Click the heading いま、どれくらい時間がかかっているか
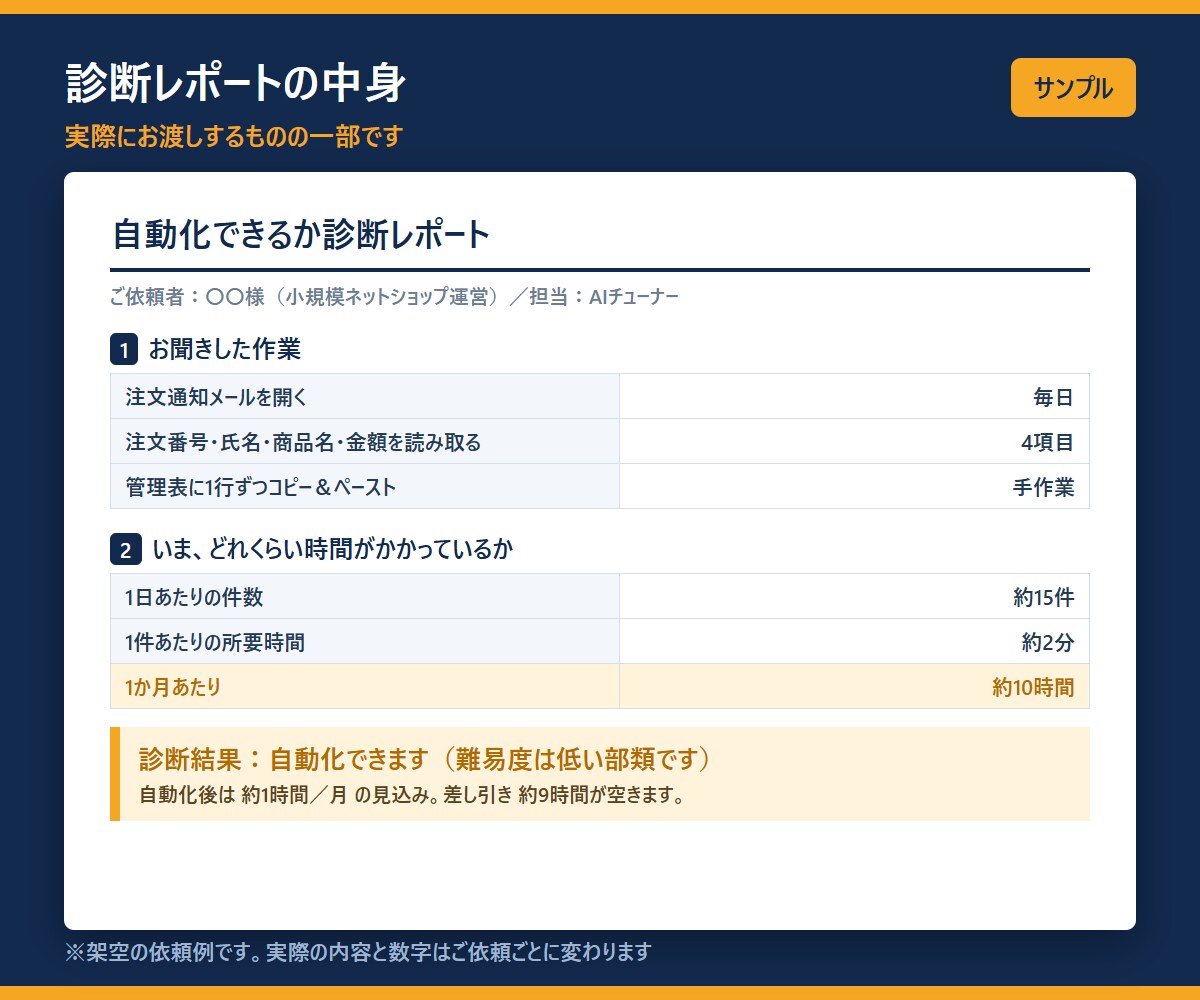The height and width of the screenshot is (1000, 1200). pos(332,550)
